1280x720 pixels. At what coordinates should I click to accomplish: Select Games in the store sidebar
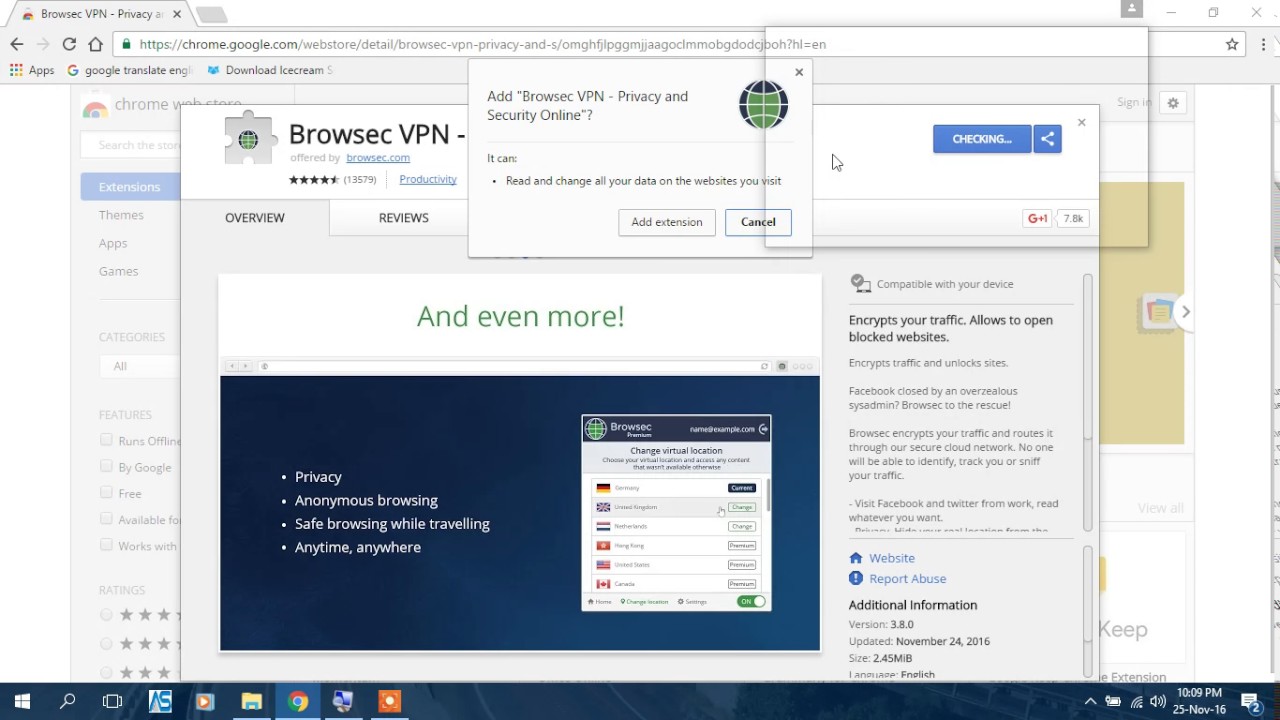coord(118,271)
